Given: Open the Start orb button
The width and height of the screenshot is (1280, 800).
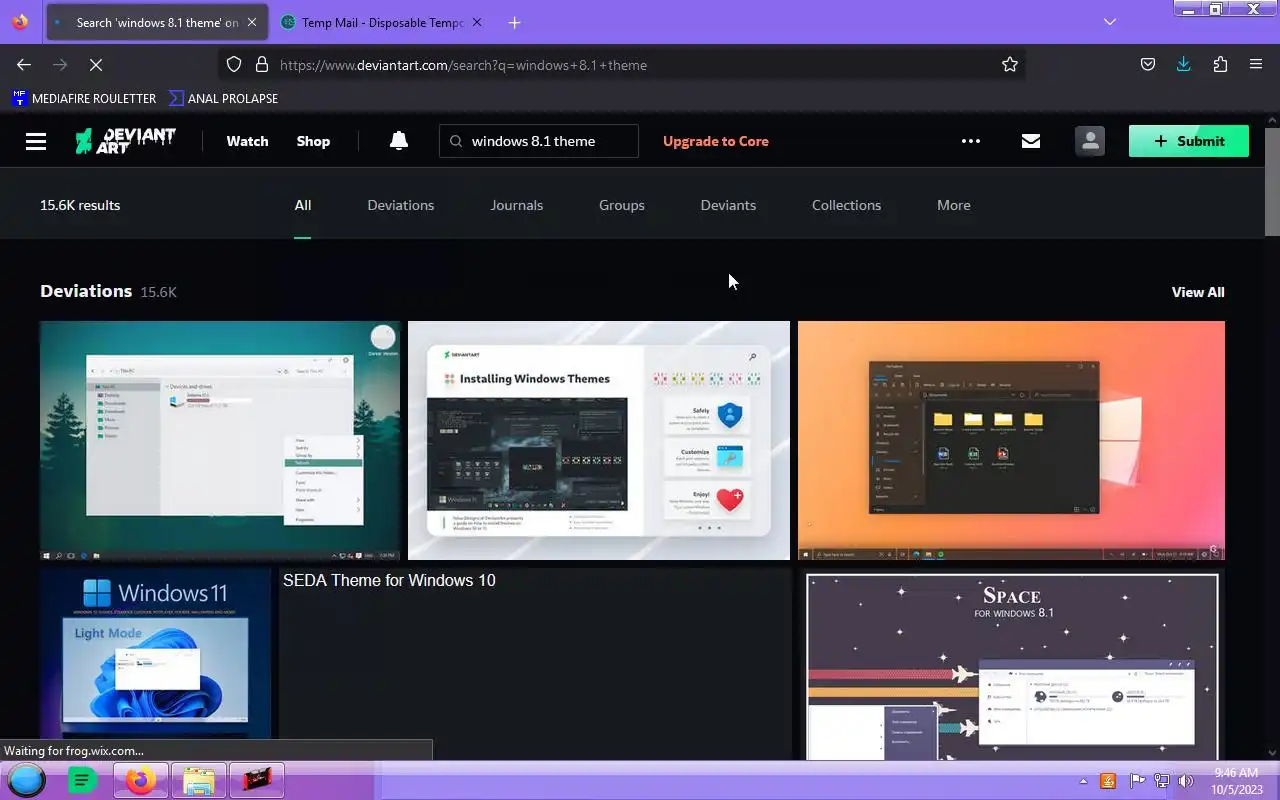Looking at the screenshot, I should 27,780.
